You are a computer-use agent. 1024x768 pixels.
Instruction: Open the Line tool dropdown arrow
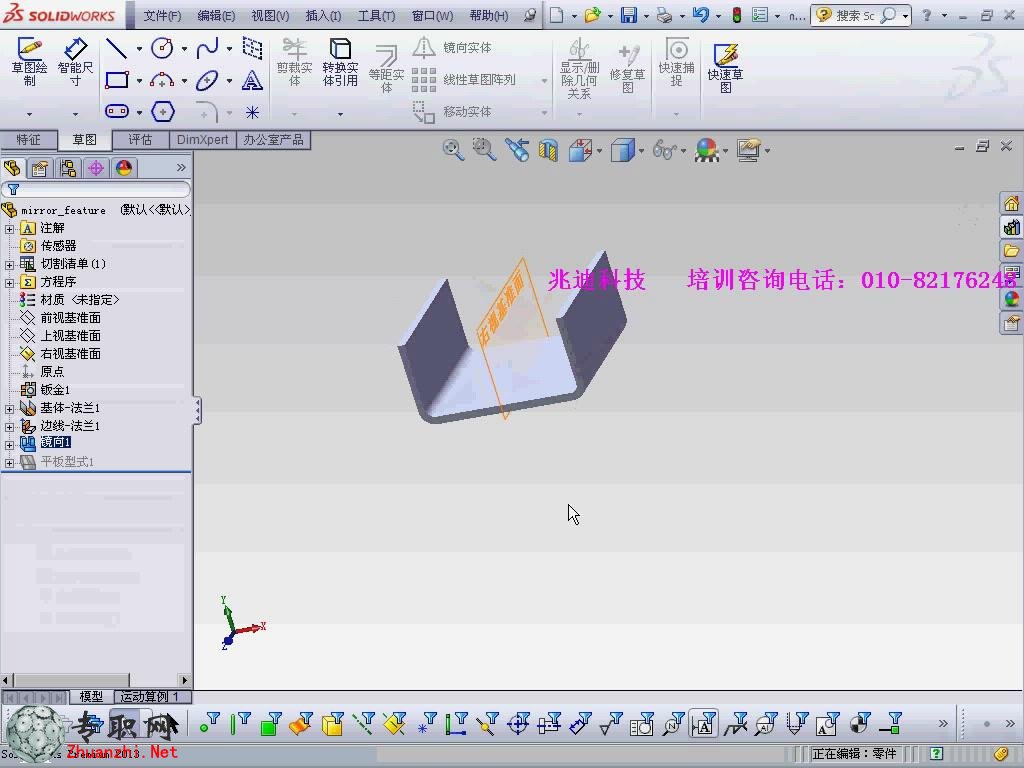139,49
